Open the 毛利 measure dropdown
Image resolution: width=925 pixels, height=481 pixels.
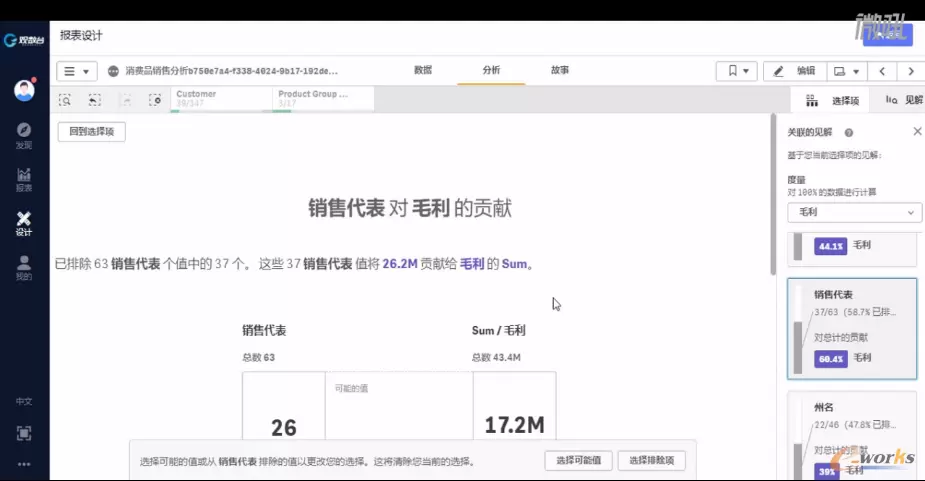(854, 213)
